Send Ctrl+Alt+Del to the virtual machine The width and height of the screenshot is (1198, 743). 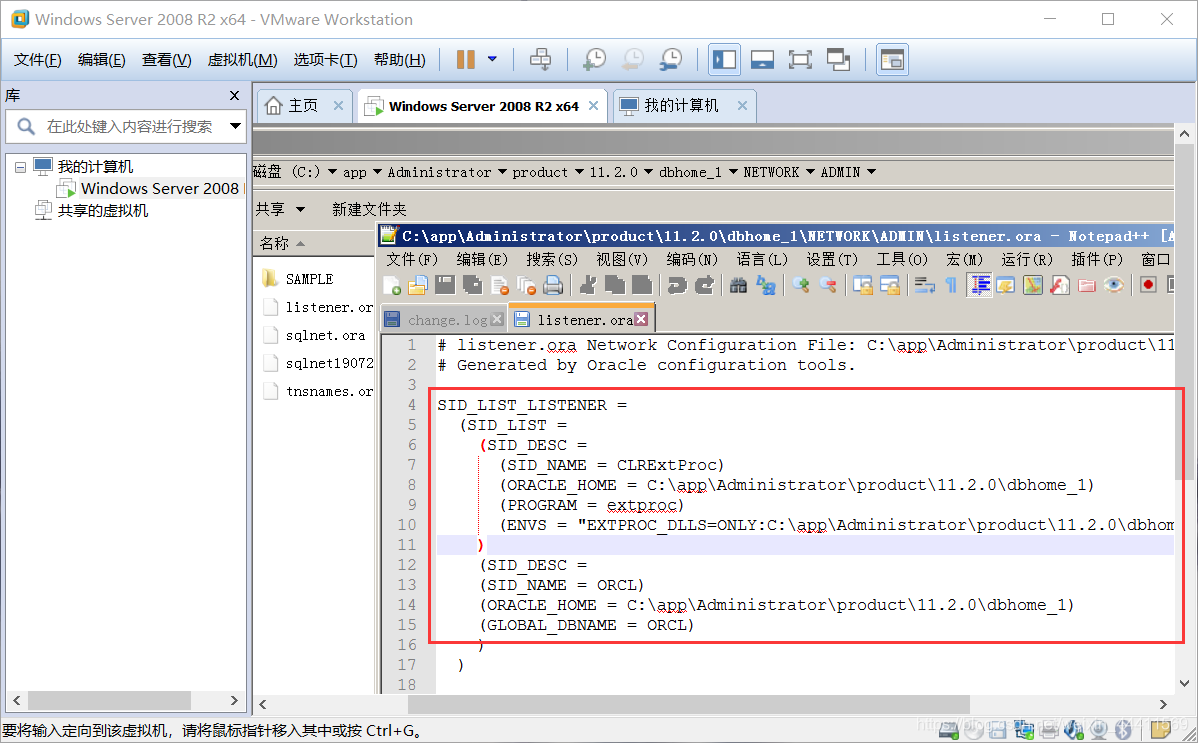[540, 60]
